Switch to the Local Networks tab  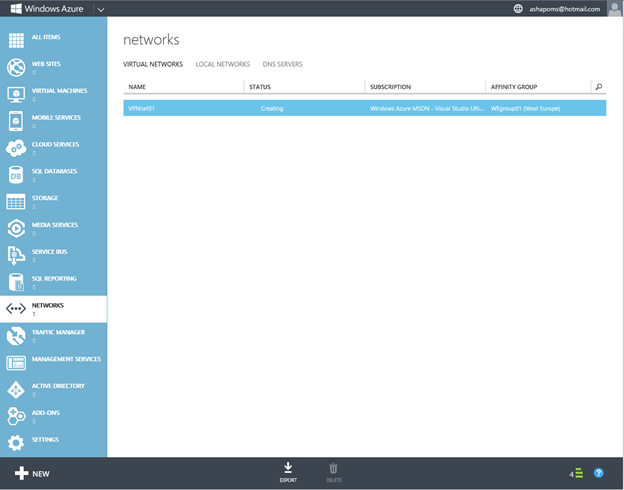(222, 64)
